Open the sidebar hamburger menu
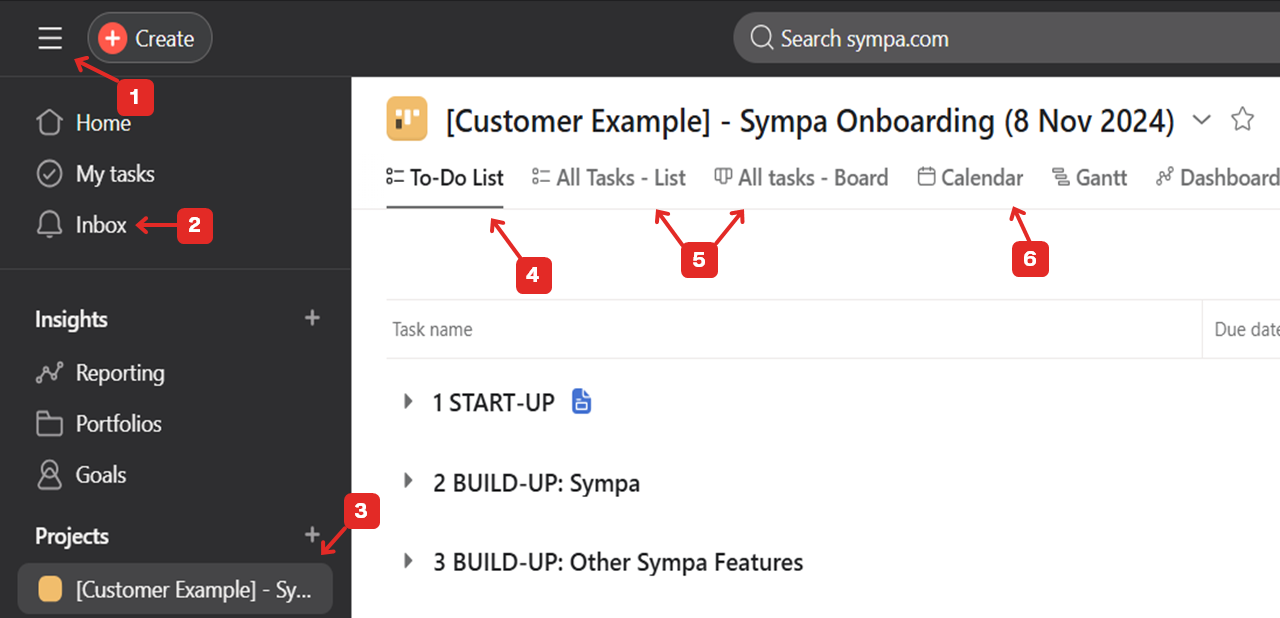The image size is (1280, 618). [49, 38]
